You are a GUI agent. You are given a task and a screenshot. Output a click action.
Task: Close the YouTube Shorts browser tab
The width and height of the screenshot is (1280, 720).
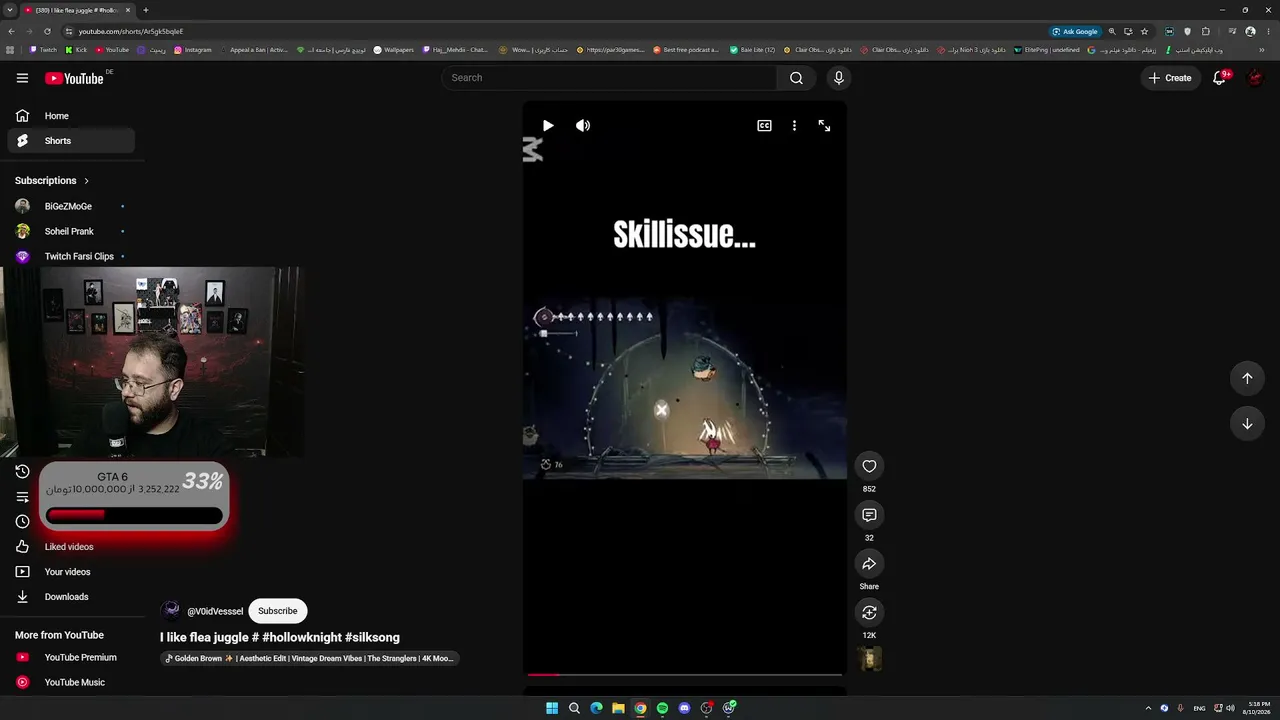(128, 10)
